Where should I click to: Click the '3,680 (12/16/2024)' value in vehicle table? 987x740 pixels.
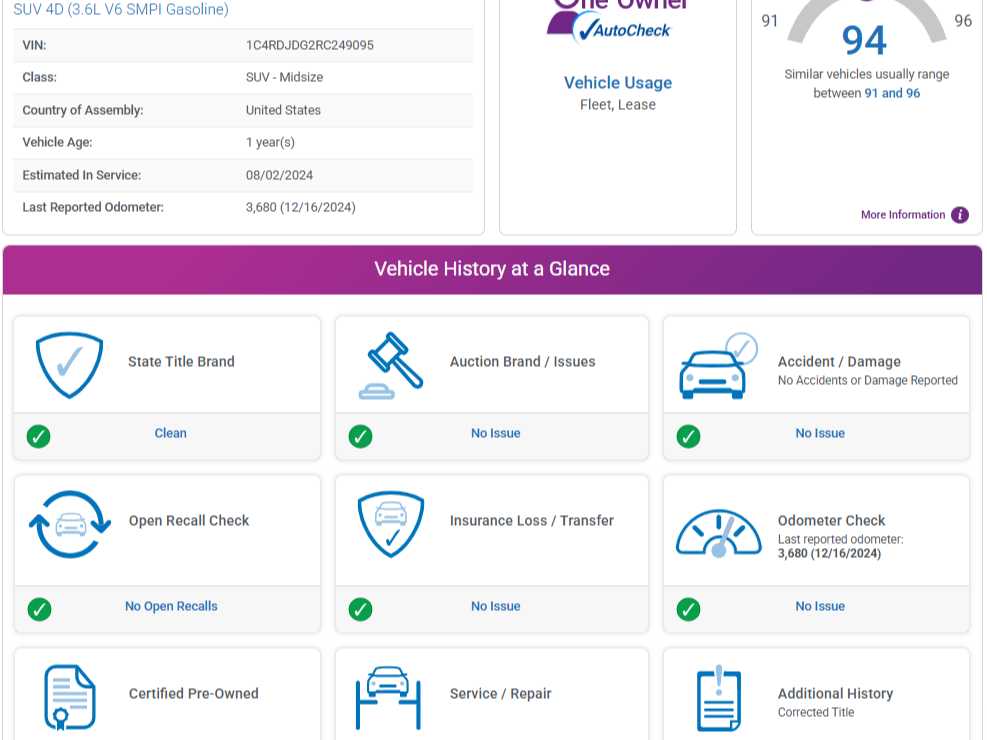300,208
